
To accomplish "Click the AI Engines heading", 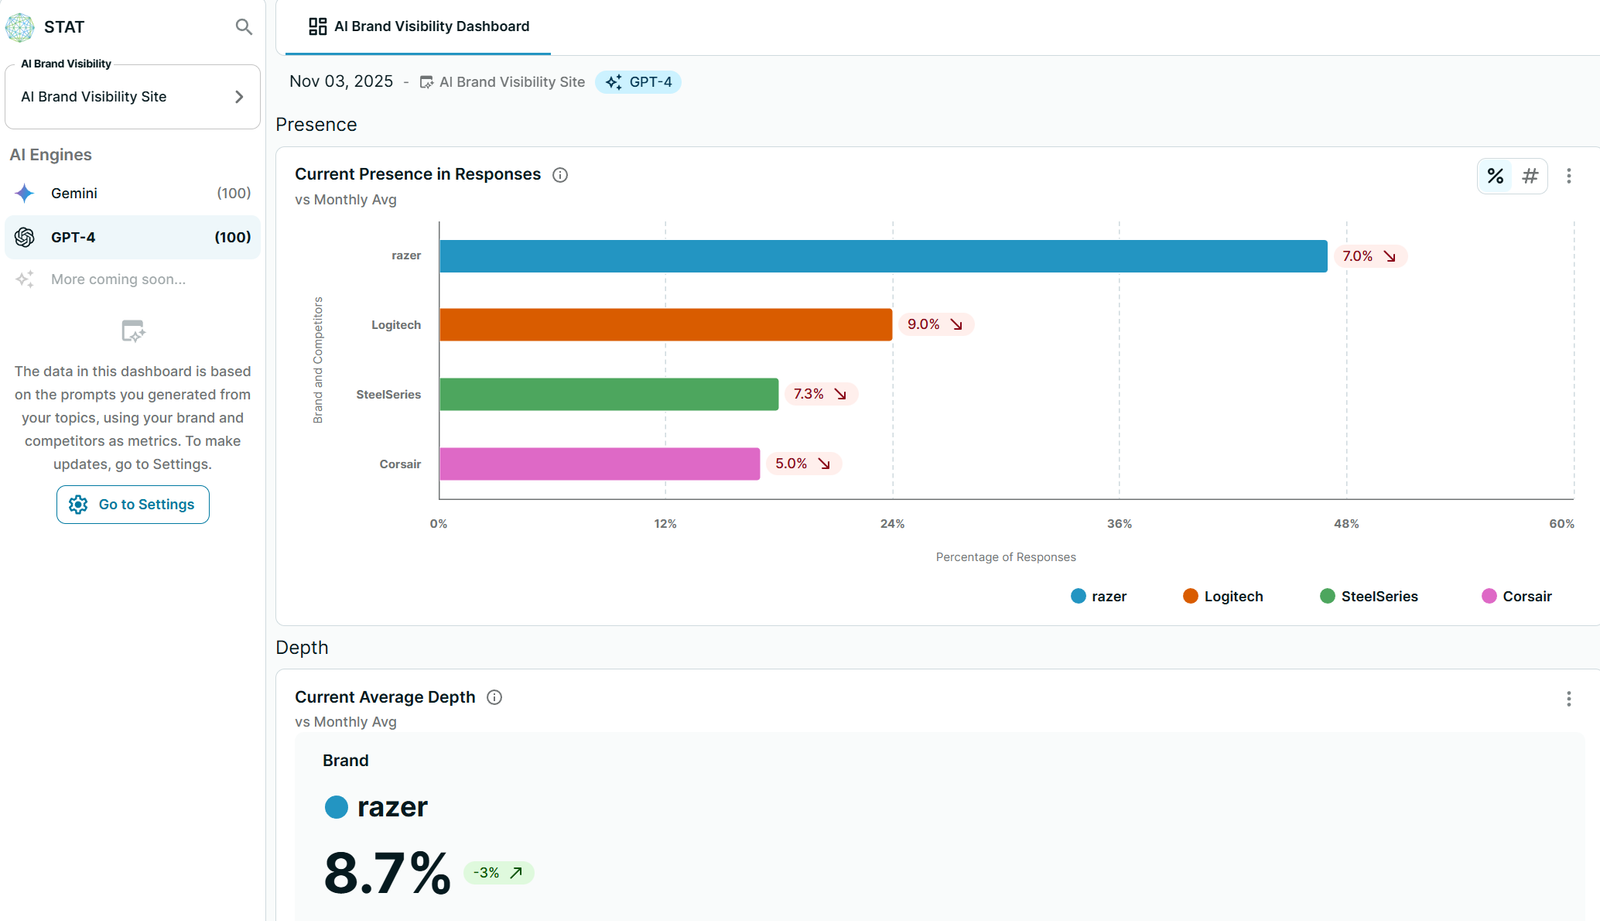I will pos(51,155).
